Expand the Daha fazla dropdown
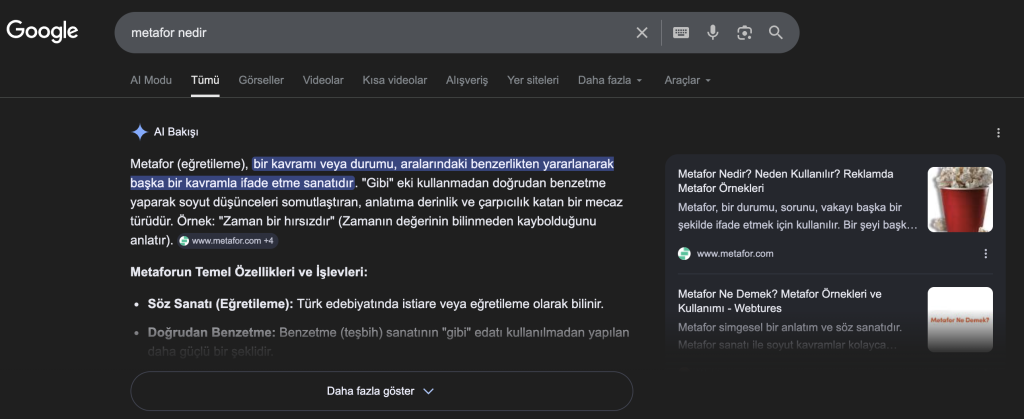This screenshot has width=1024, height=419. pos(611,80)
